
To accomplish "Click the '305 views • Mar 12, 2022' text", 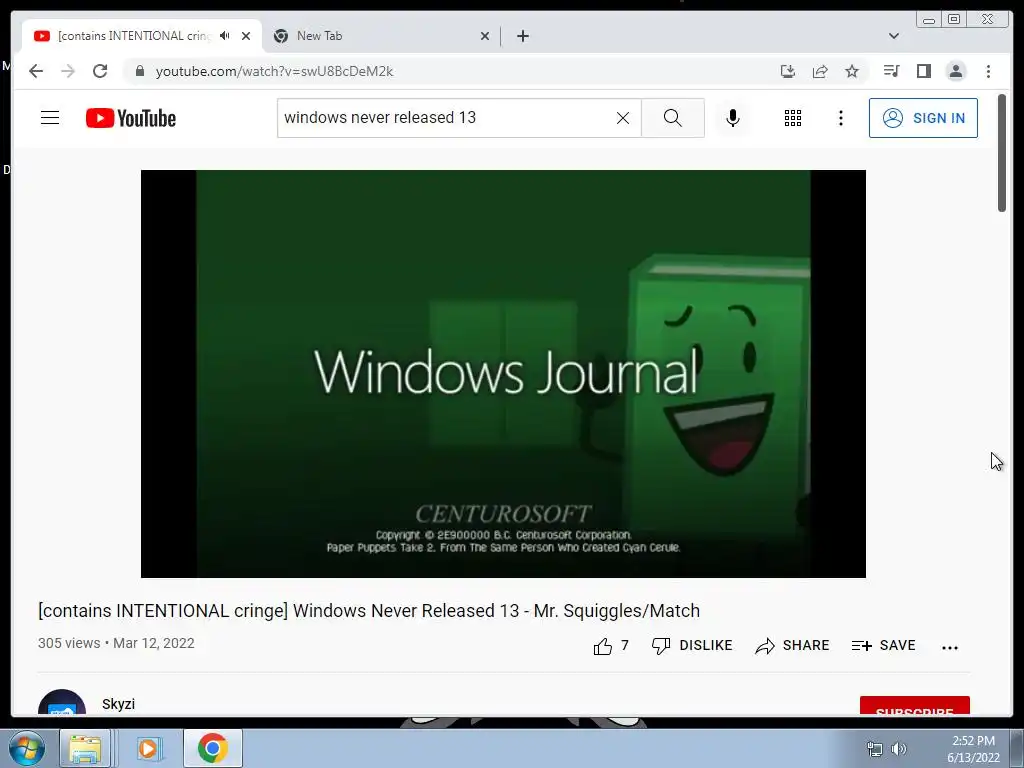I will coord(116,643).
